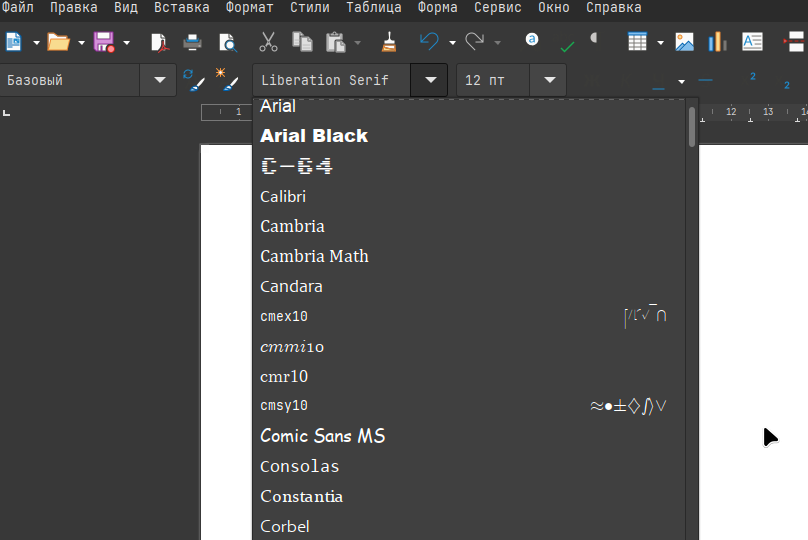Image resolution: width=808 pixels, height=540 pixels.
Task: Open Find and Replace icon
Action: coord(532,39)
